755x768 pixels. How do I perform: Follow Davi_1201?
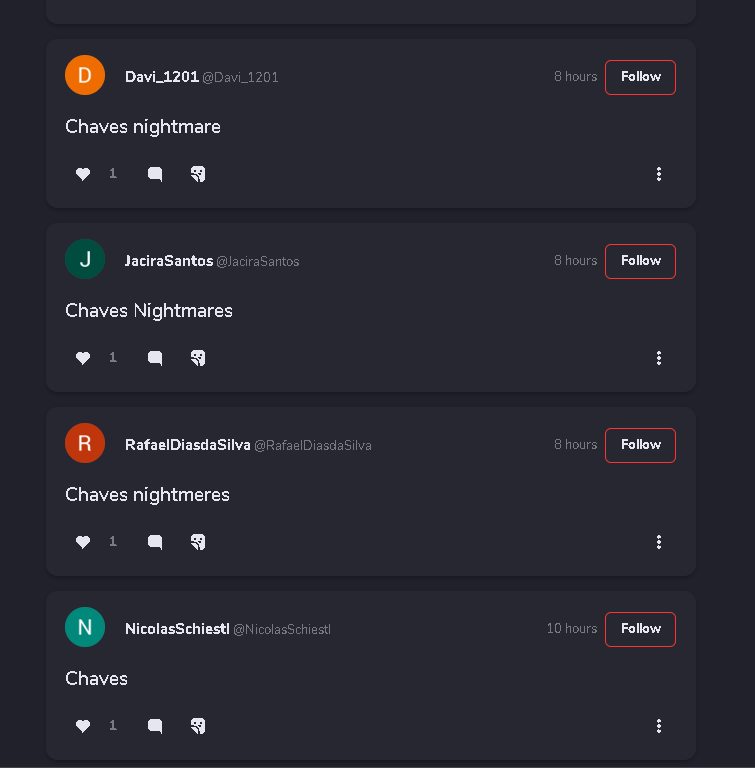coord(640,77)
